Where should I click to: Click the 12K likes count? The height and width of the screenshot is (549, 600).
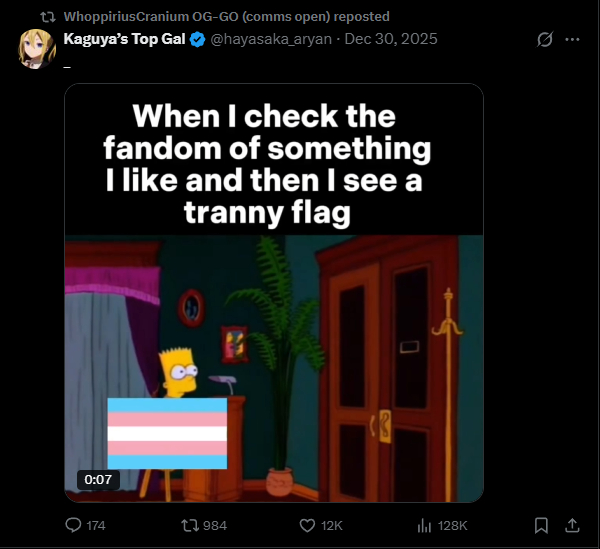pyautogui.click(x=331, y=525)
